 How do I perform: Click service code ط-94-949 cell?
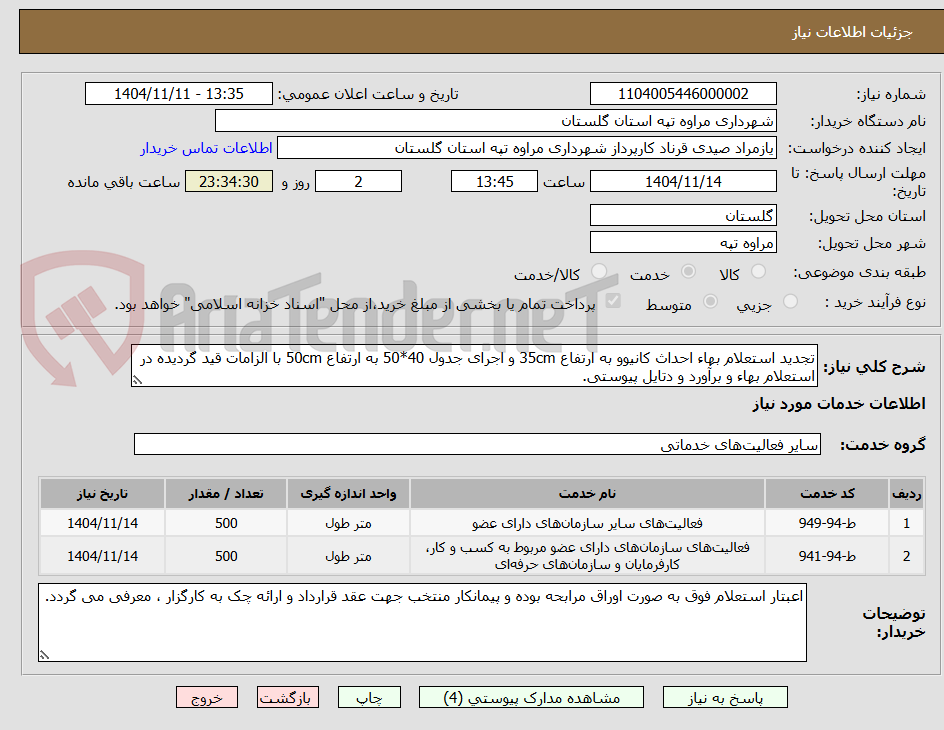click(x=827, y=523)
